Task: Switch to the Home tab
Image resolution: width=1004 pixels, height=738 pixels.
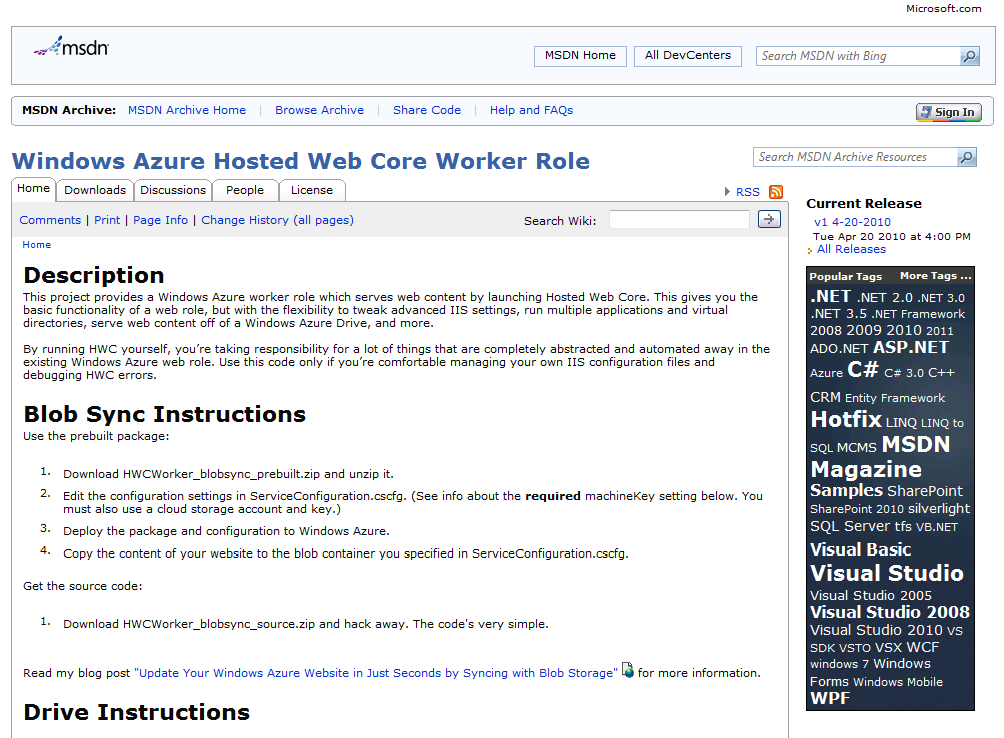Action: (33, 189)
